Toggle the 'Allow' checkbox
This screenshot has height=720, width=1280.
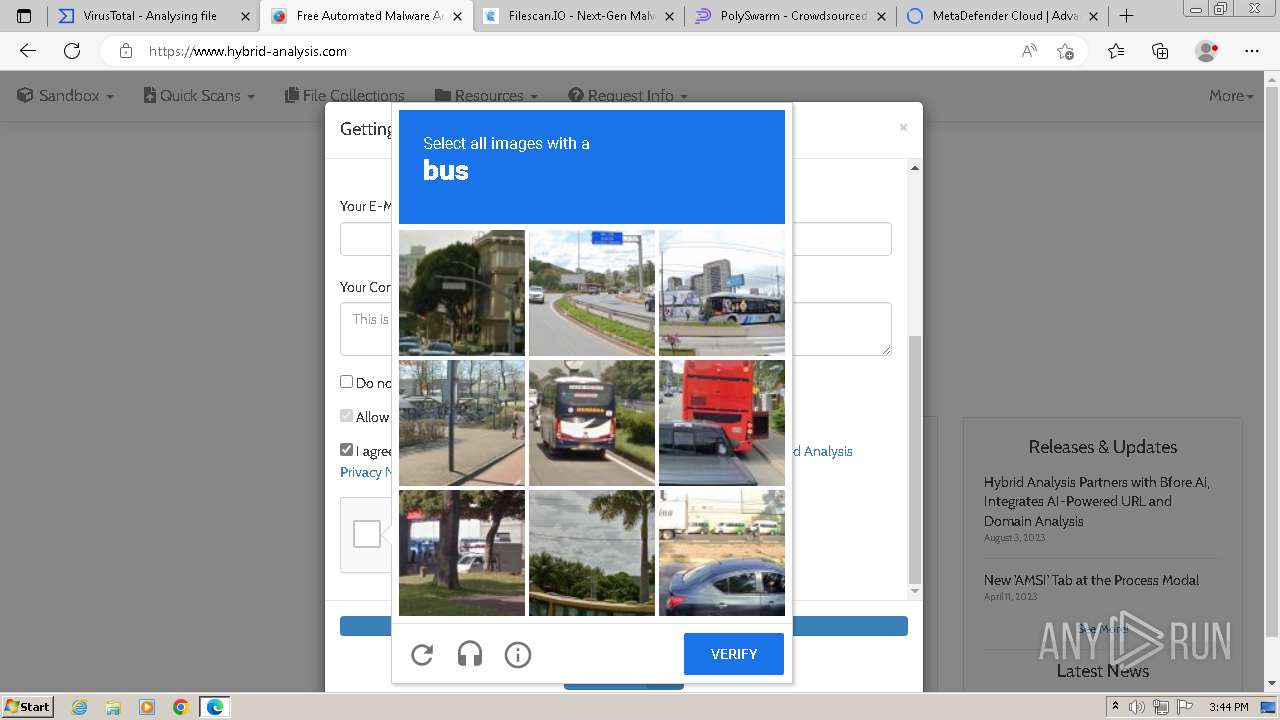click(346, 416)
